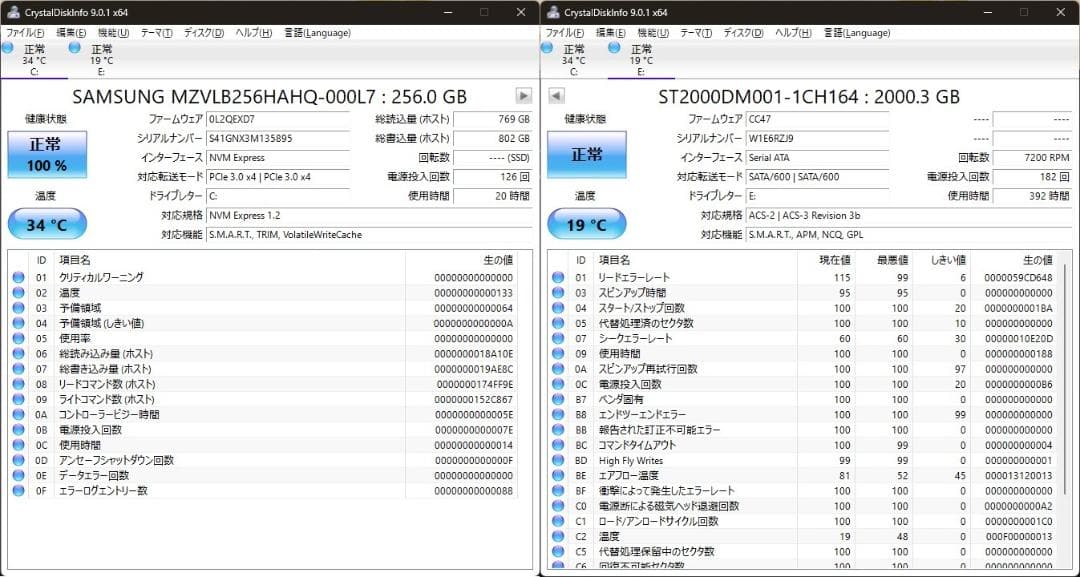Click the blue dot beside エアフロー温度
Image resolution: width=1080 pixels, height=577 pixels.
point(557,476)
